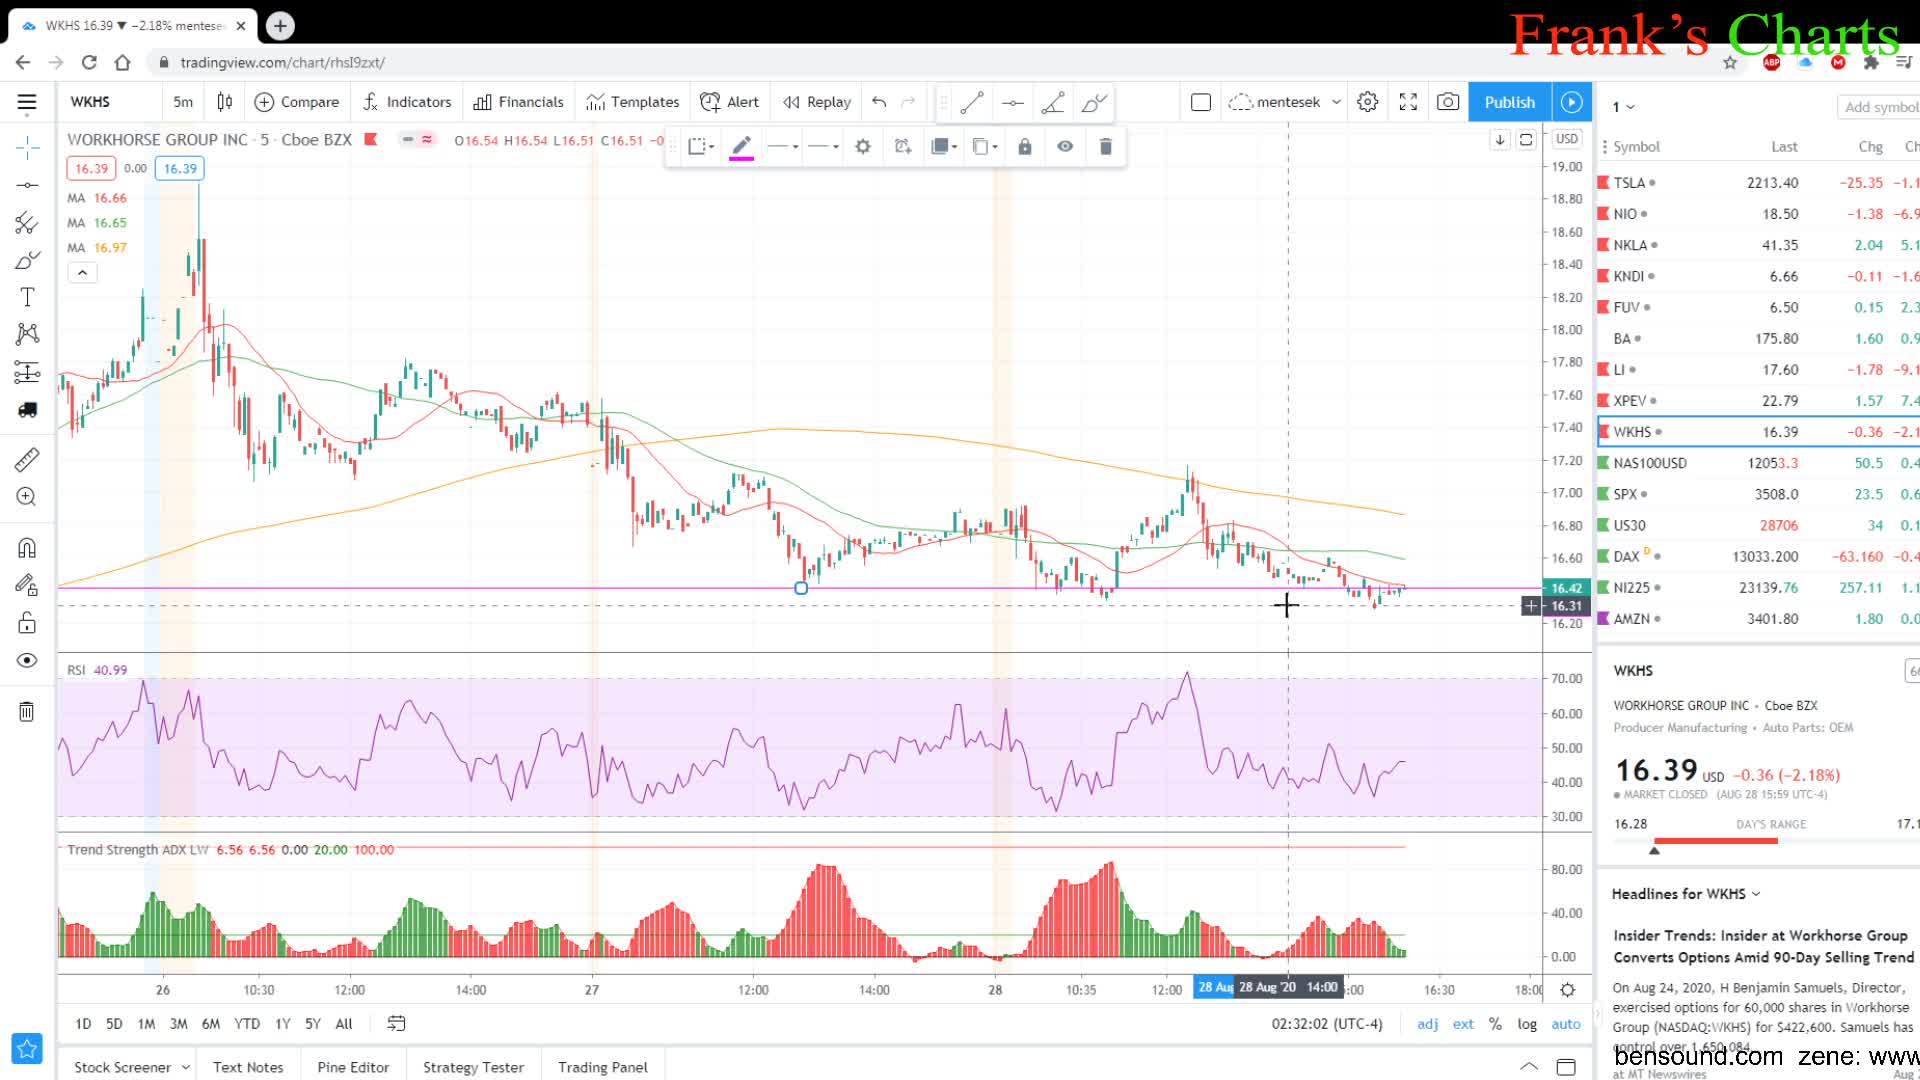Undo the last action
Image resolution: width=1920 pixels, height=1080 pixels.
point(879,102)
